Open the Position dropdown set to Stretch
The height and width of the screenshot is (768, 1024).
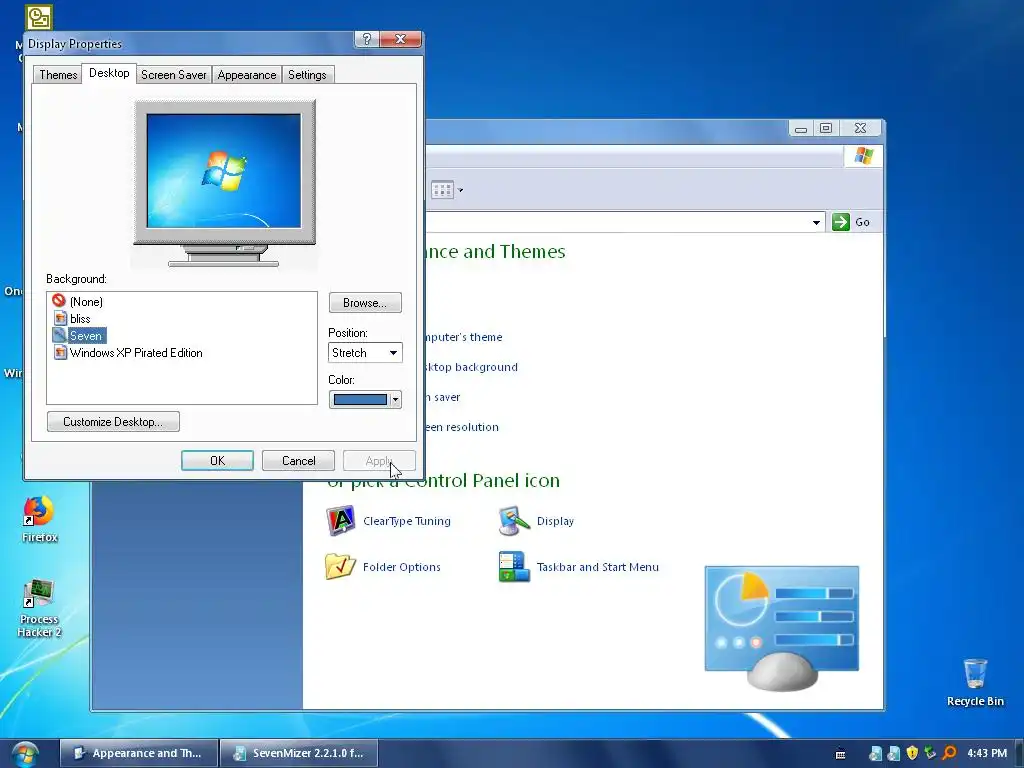(x=365, y=353)
